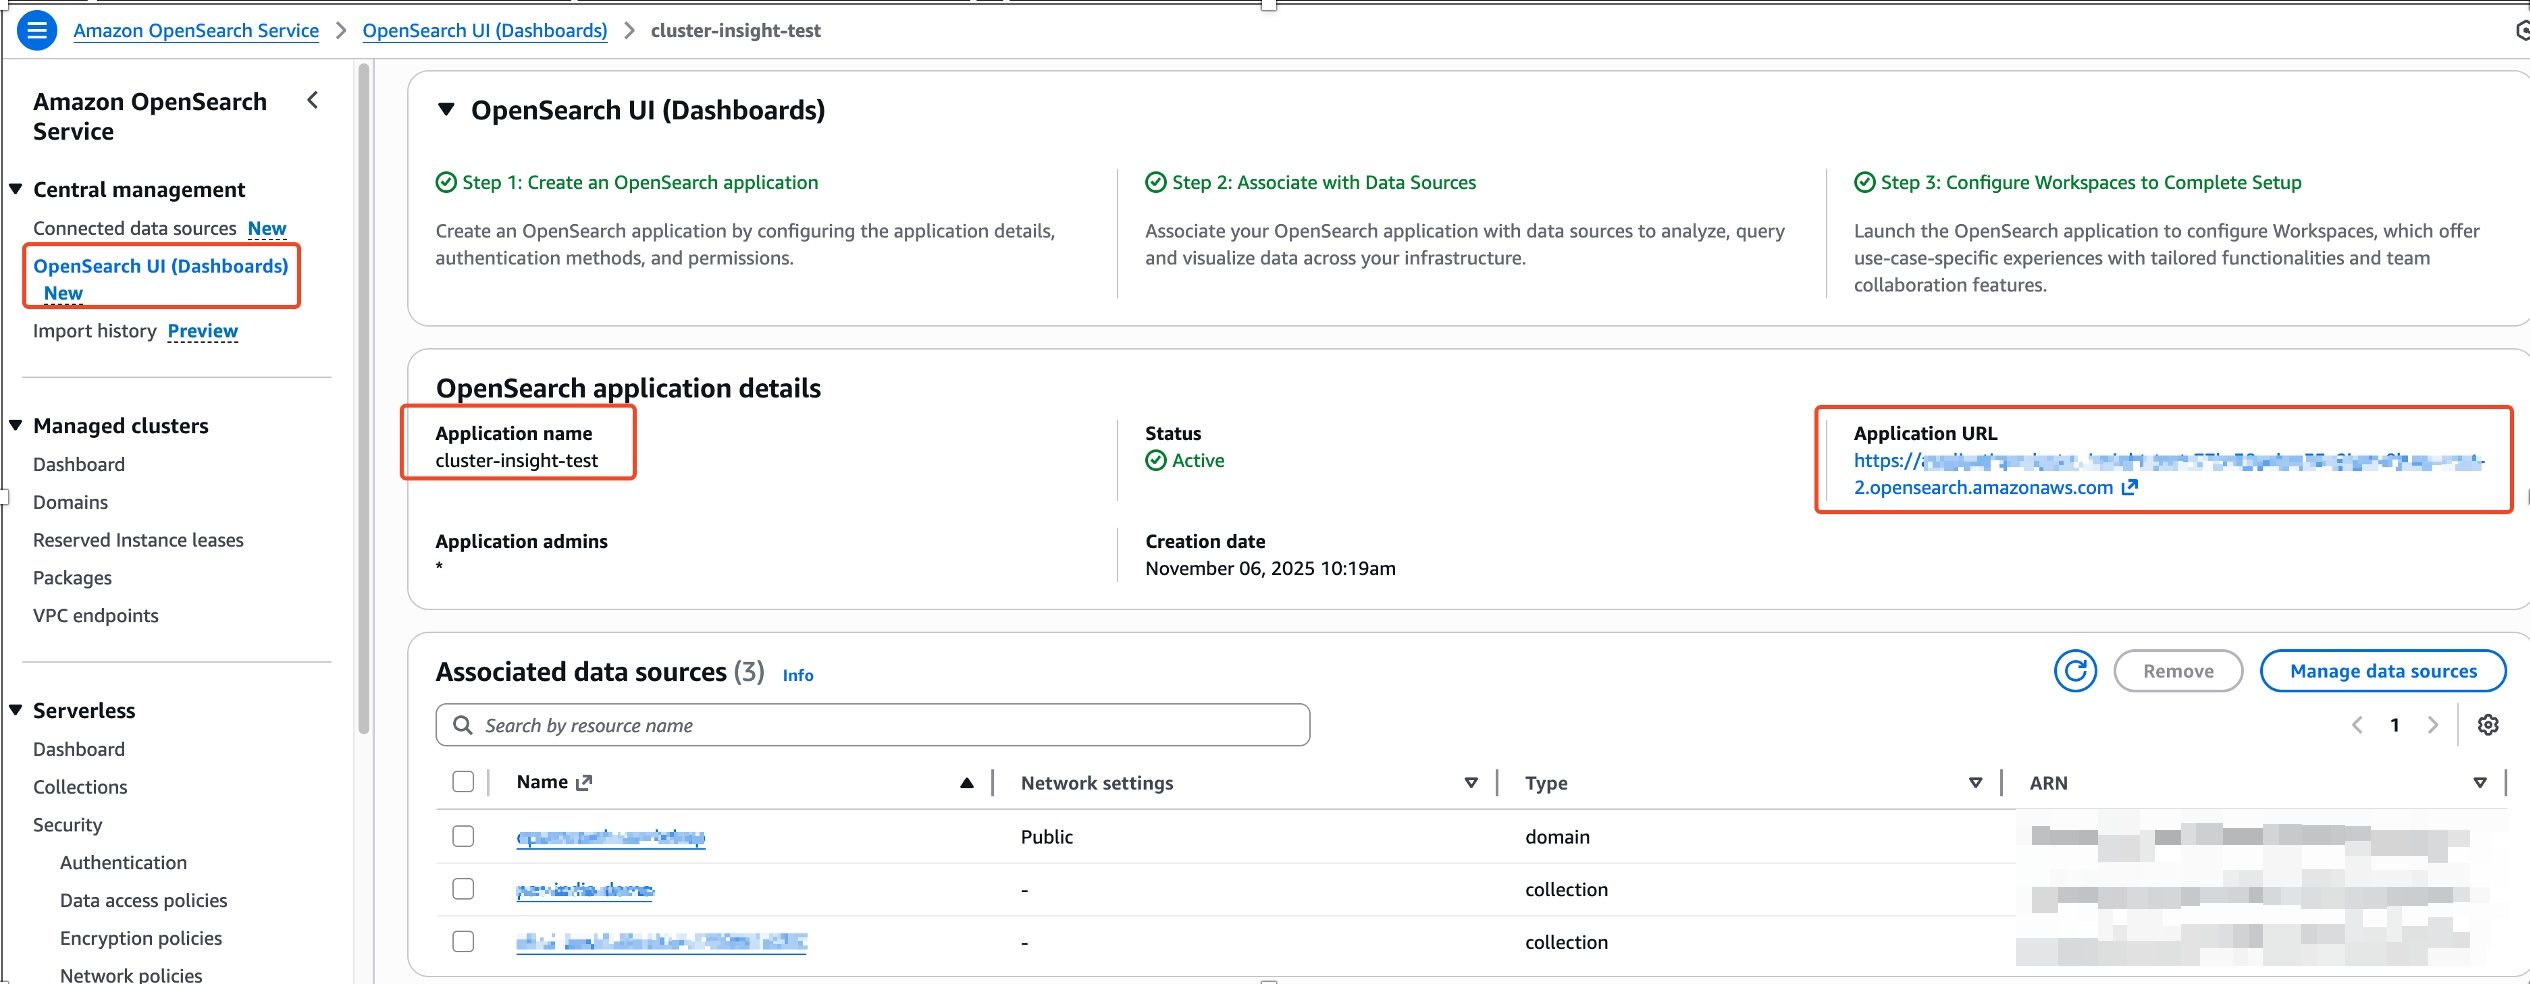2530x984 pixels.
Task: Open the hamburger navigation menu icon
Action: (x=37, y=30)
